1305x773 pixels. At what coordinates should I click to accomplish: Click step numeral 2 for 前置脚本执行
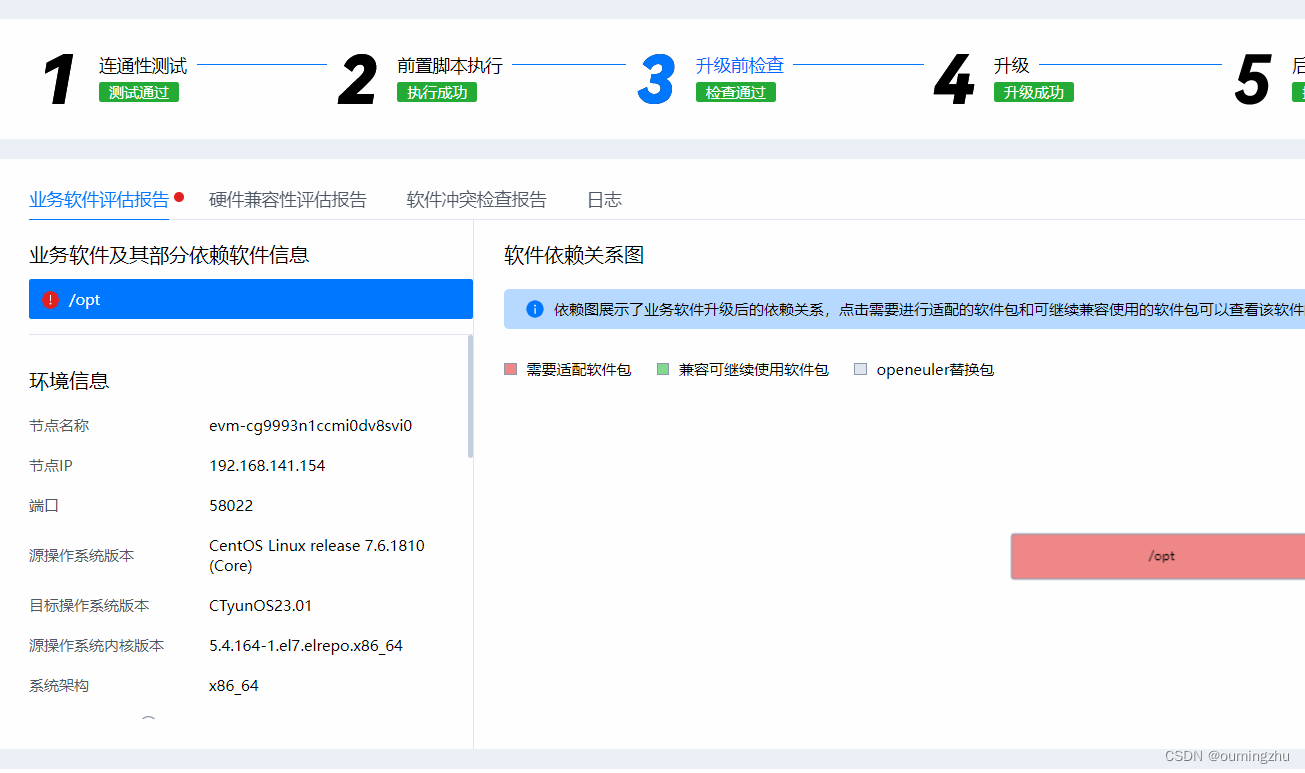356,78
